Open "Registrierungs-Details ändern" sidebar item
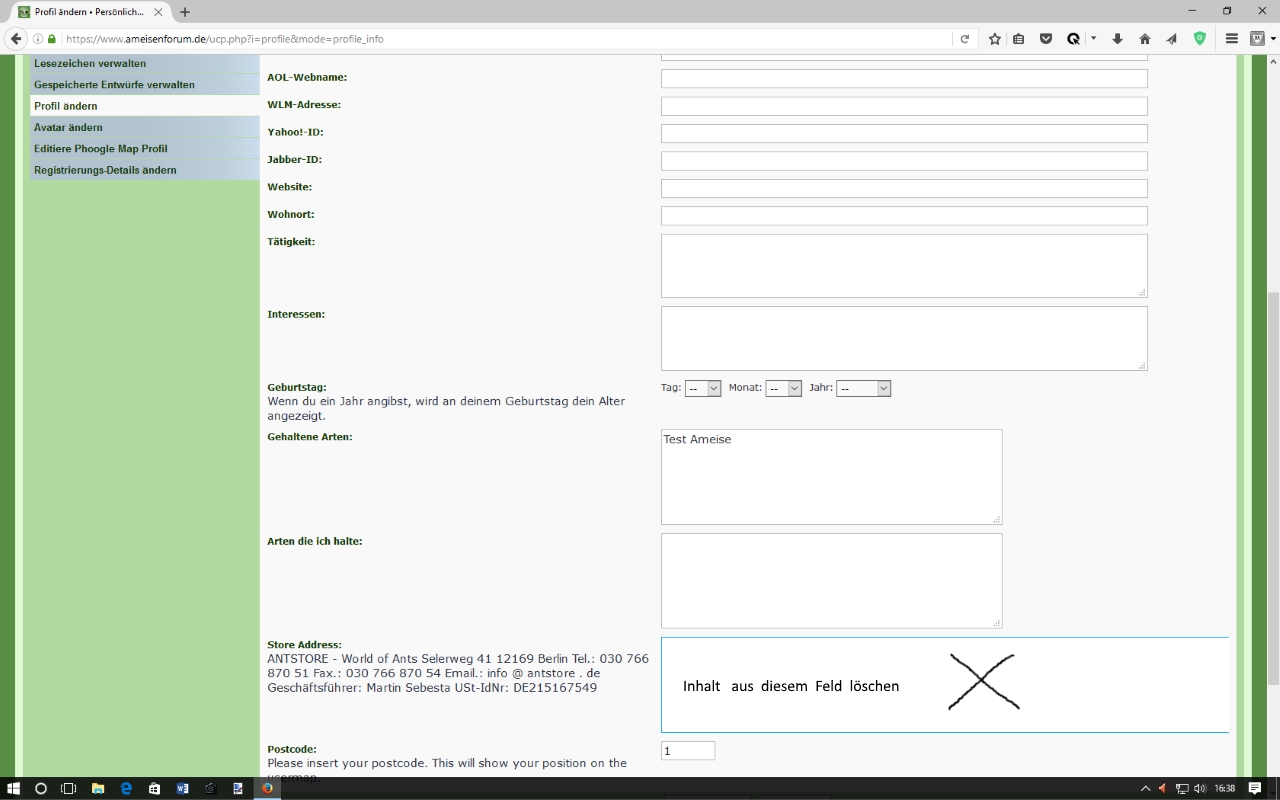This screenshot has width=1280, height=800. tap(105, 170)
